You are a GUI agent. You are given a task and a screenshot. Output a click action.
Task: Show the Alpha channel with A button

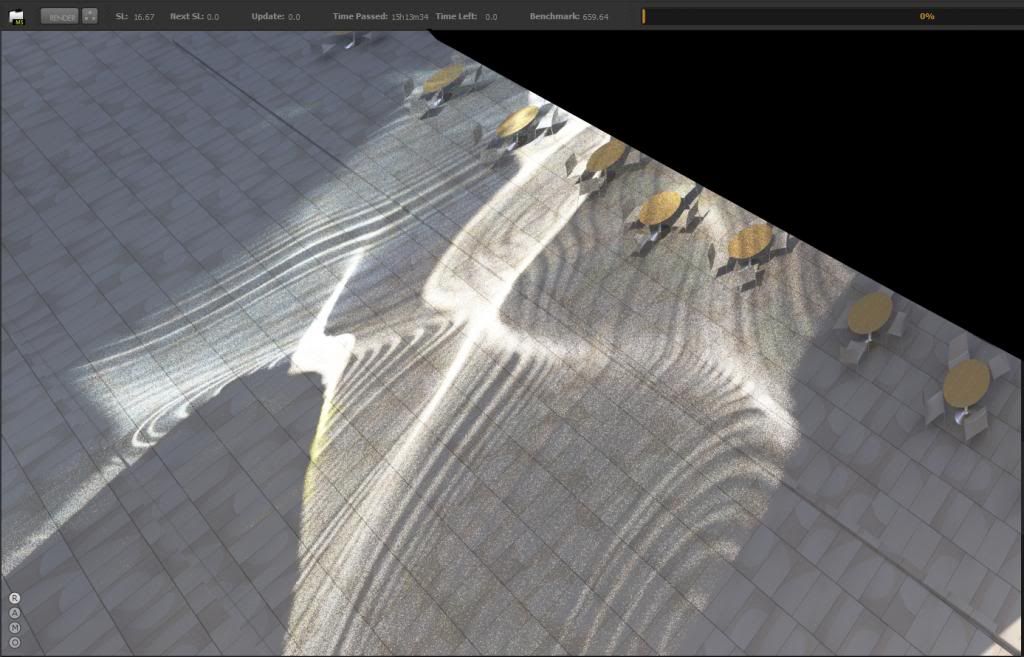click(15, 613)
